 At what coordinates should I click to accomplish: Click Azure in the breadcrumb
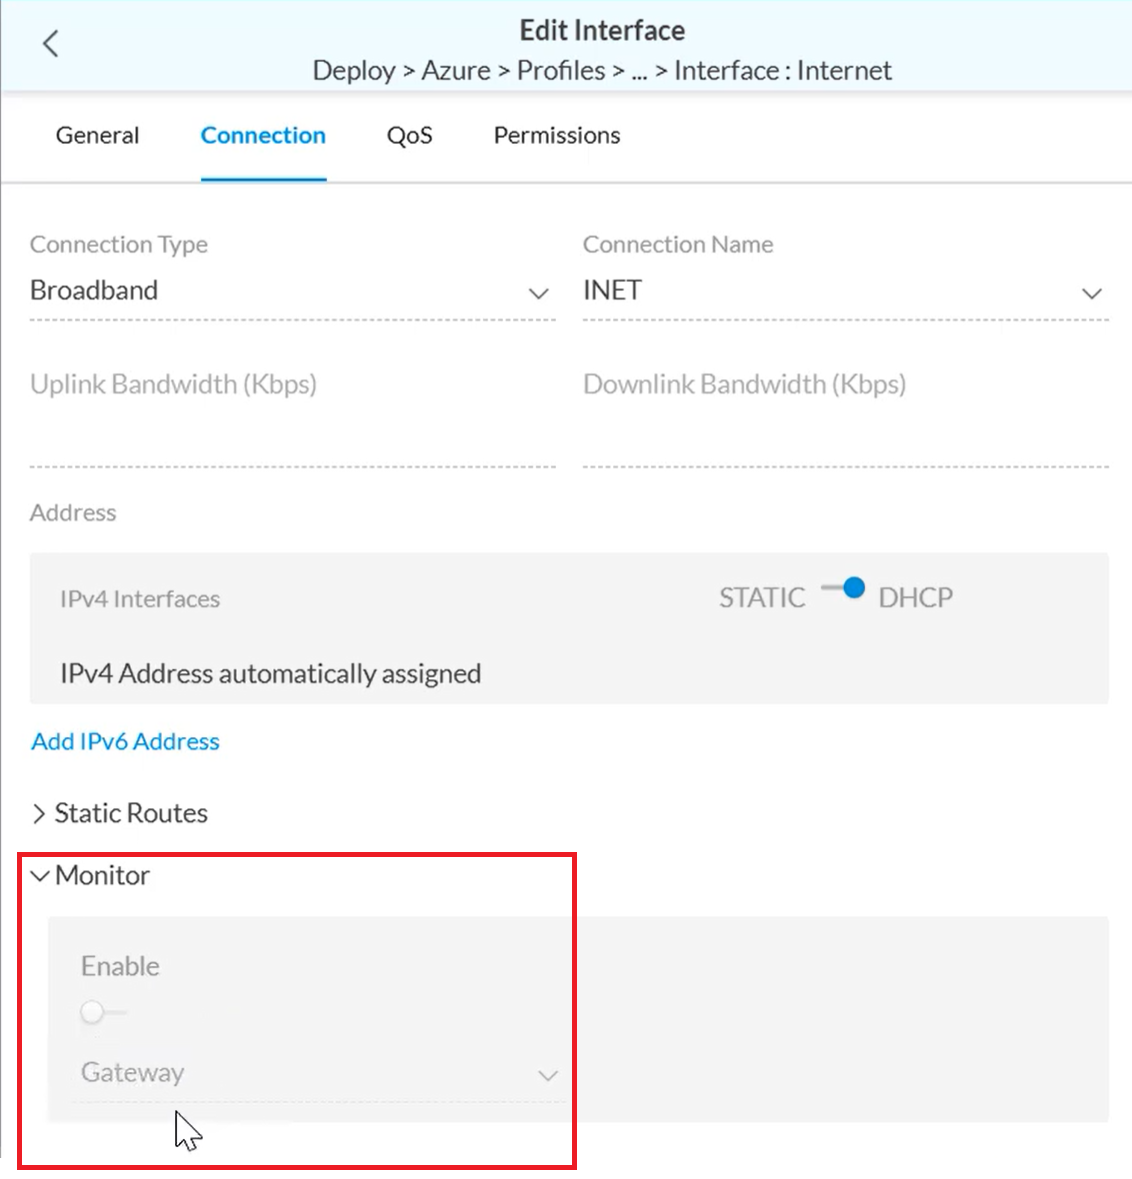pyautogui.click(x=456, y=71)
